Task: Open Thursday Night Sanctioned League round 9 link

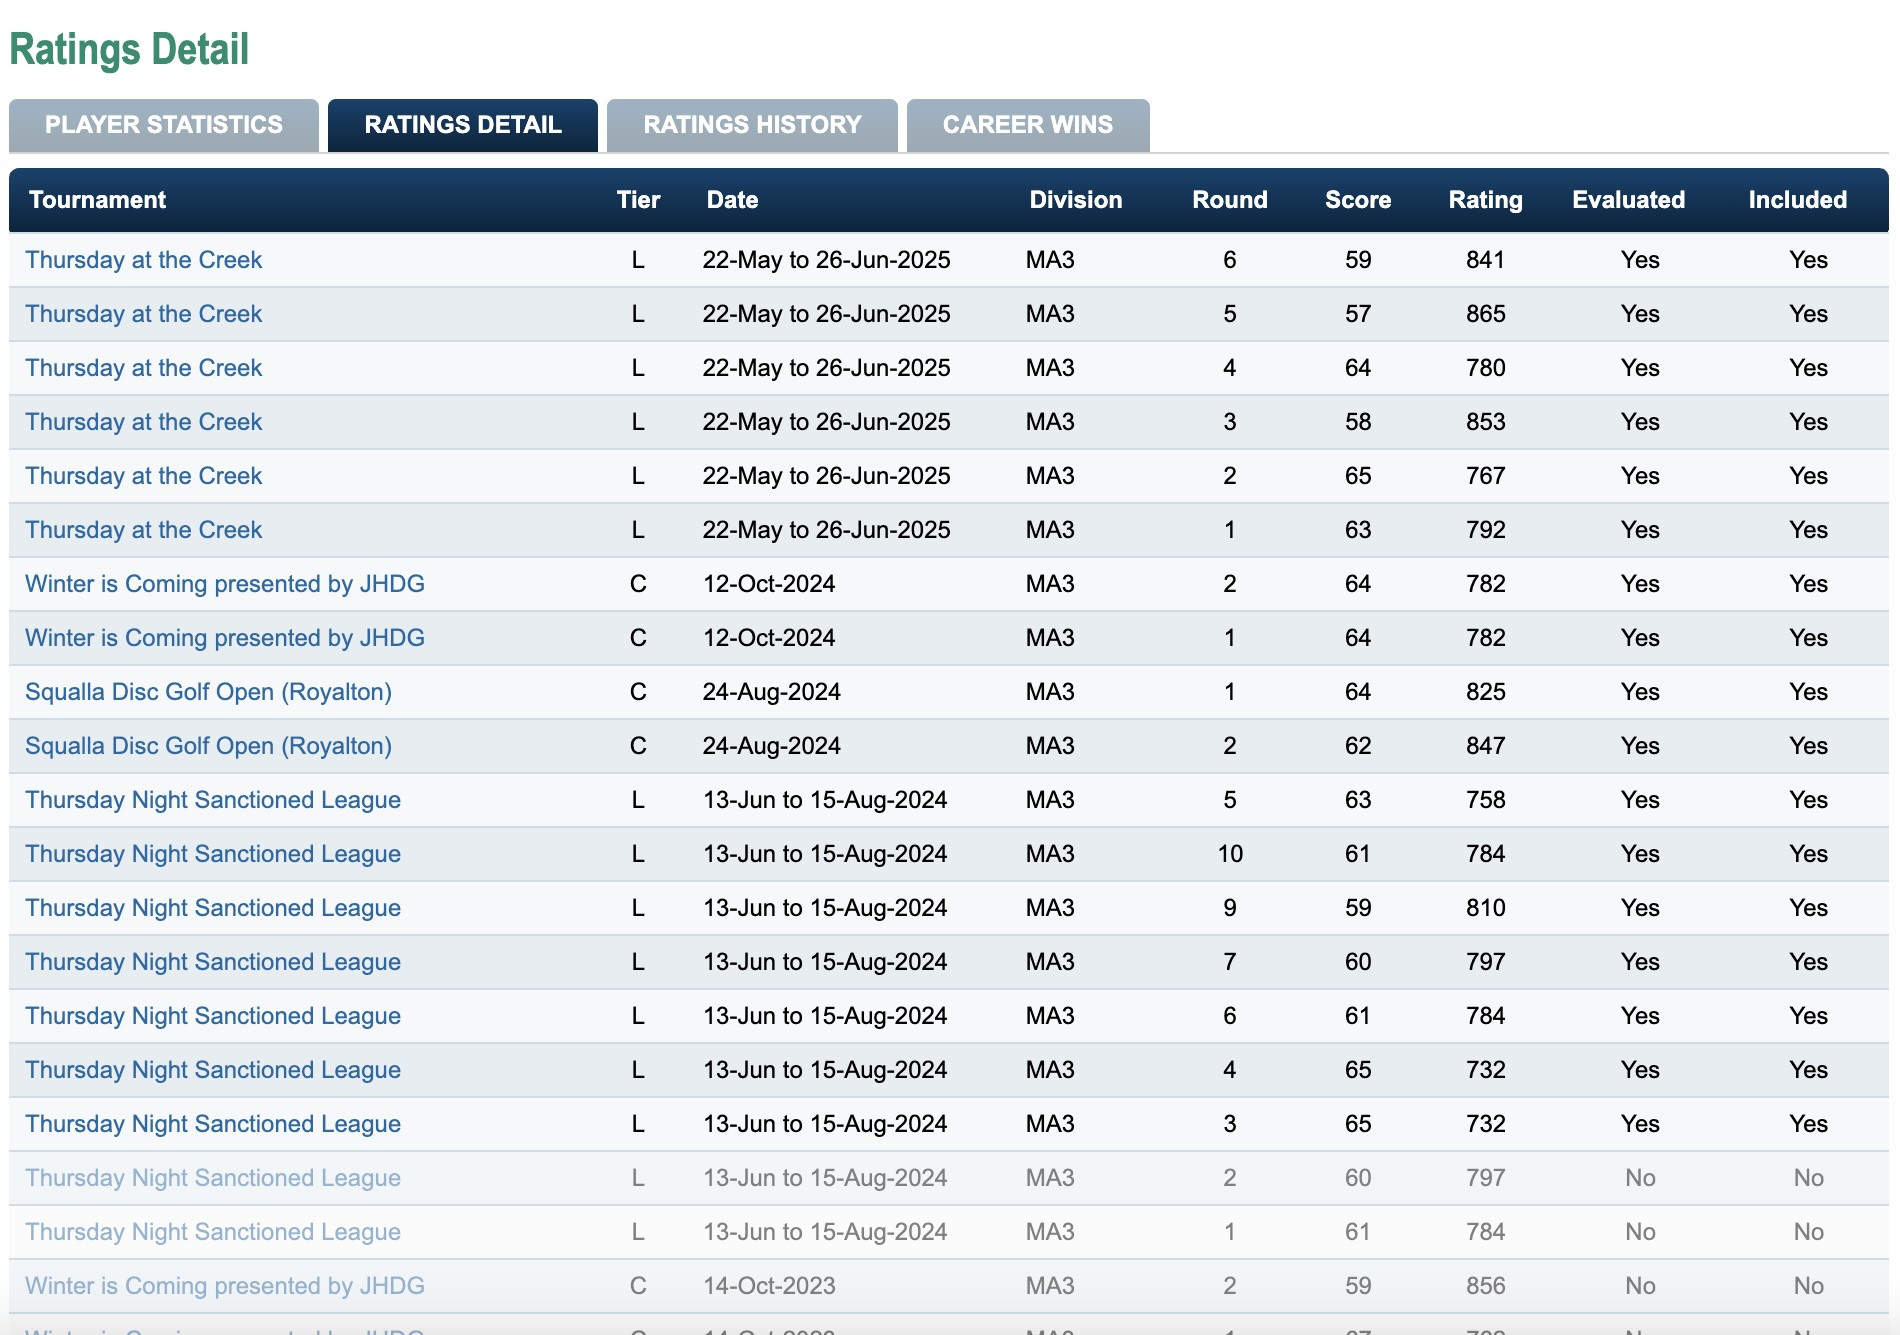Action: tap(213, 908)
